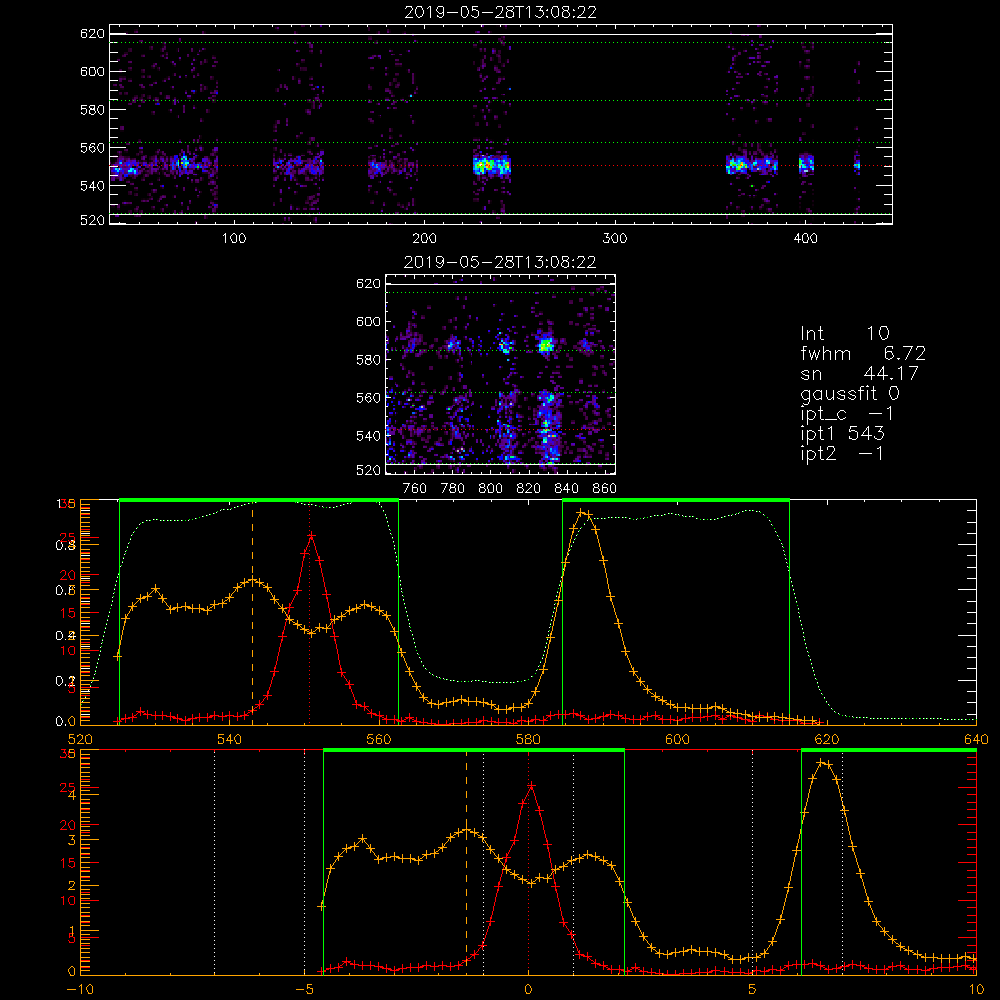1000x1000 pixels.
Task: Click the 560 x-axis label of profile plot
Action: [379, 739]
